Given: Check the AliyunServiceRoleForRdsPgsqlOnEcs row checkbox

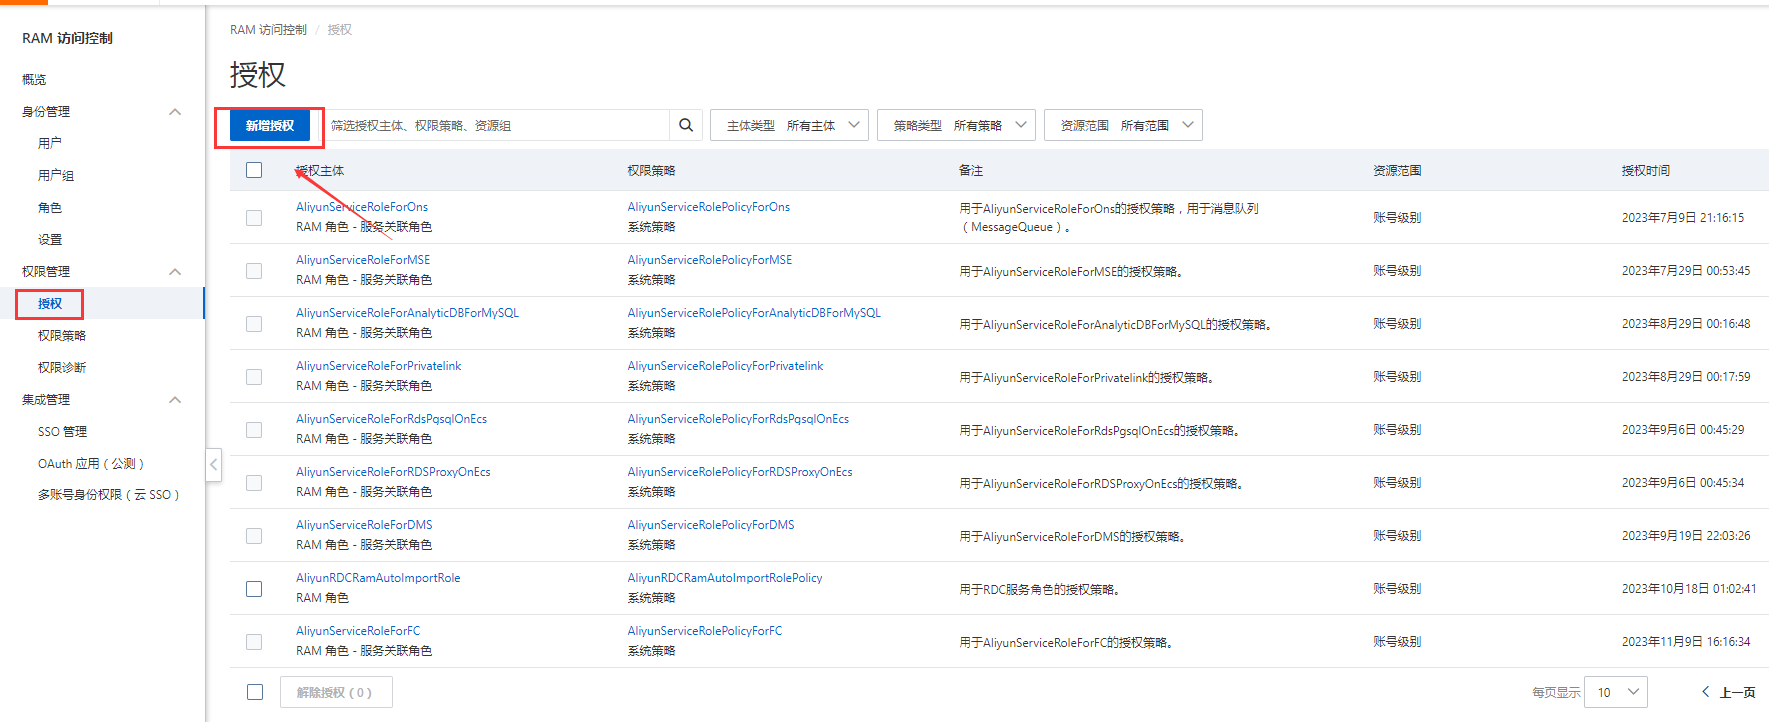Looking at the screenshot, I should [x=254, y=429].
